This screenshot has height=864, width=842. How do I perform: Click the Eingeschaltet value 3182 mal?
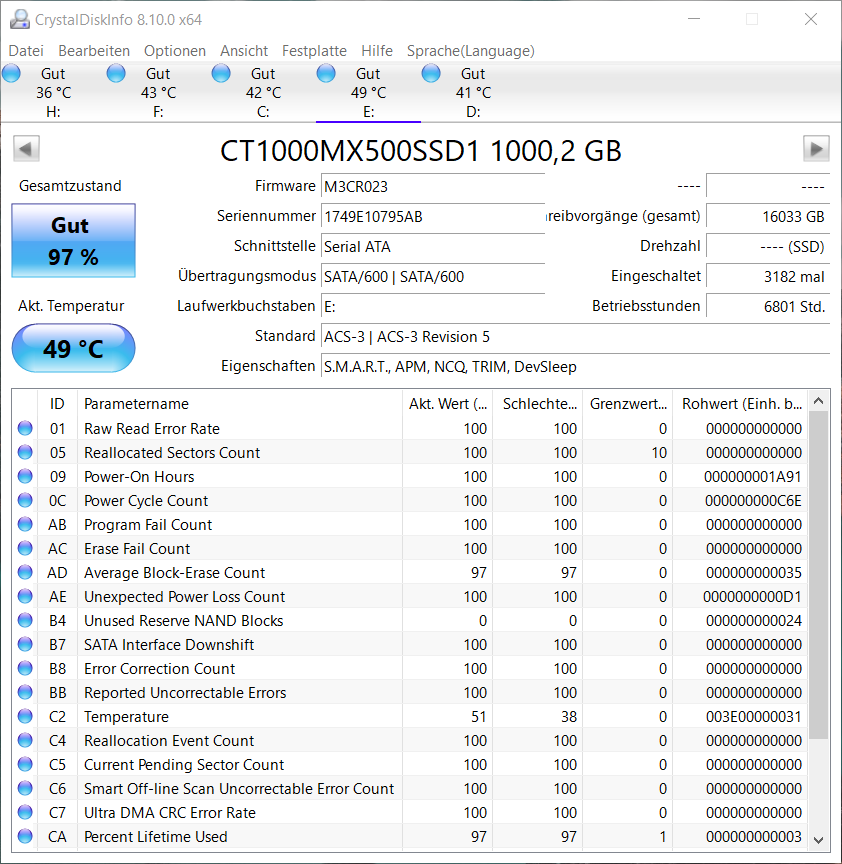(x=768, y=277)
